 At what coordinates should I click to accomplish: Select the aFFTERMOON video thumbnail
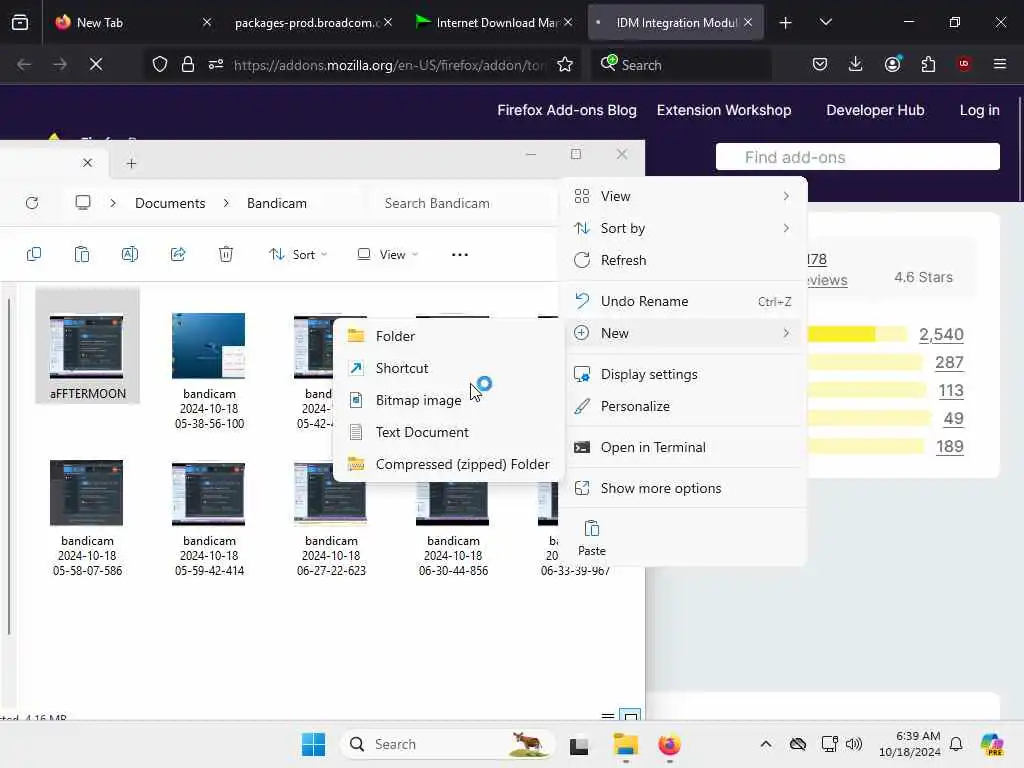click(87, 346)
